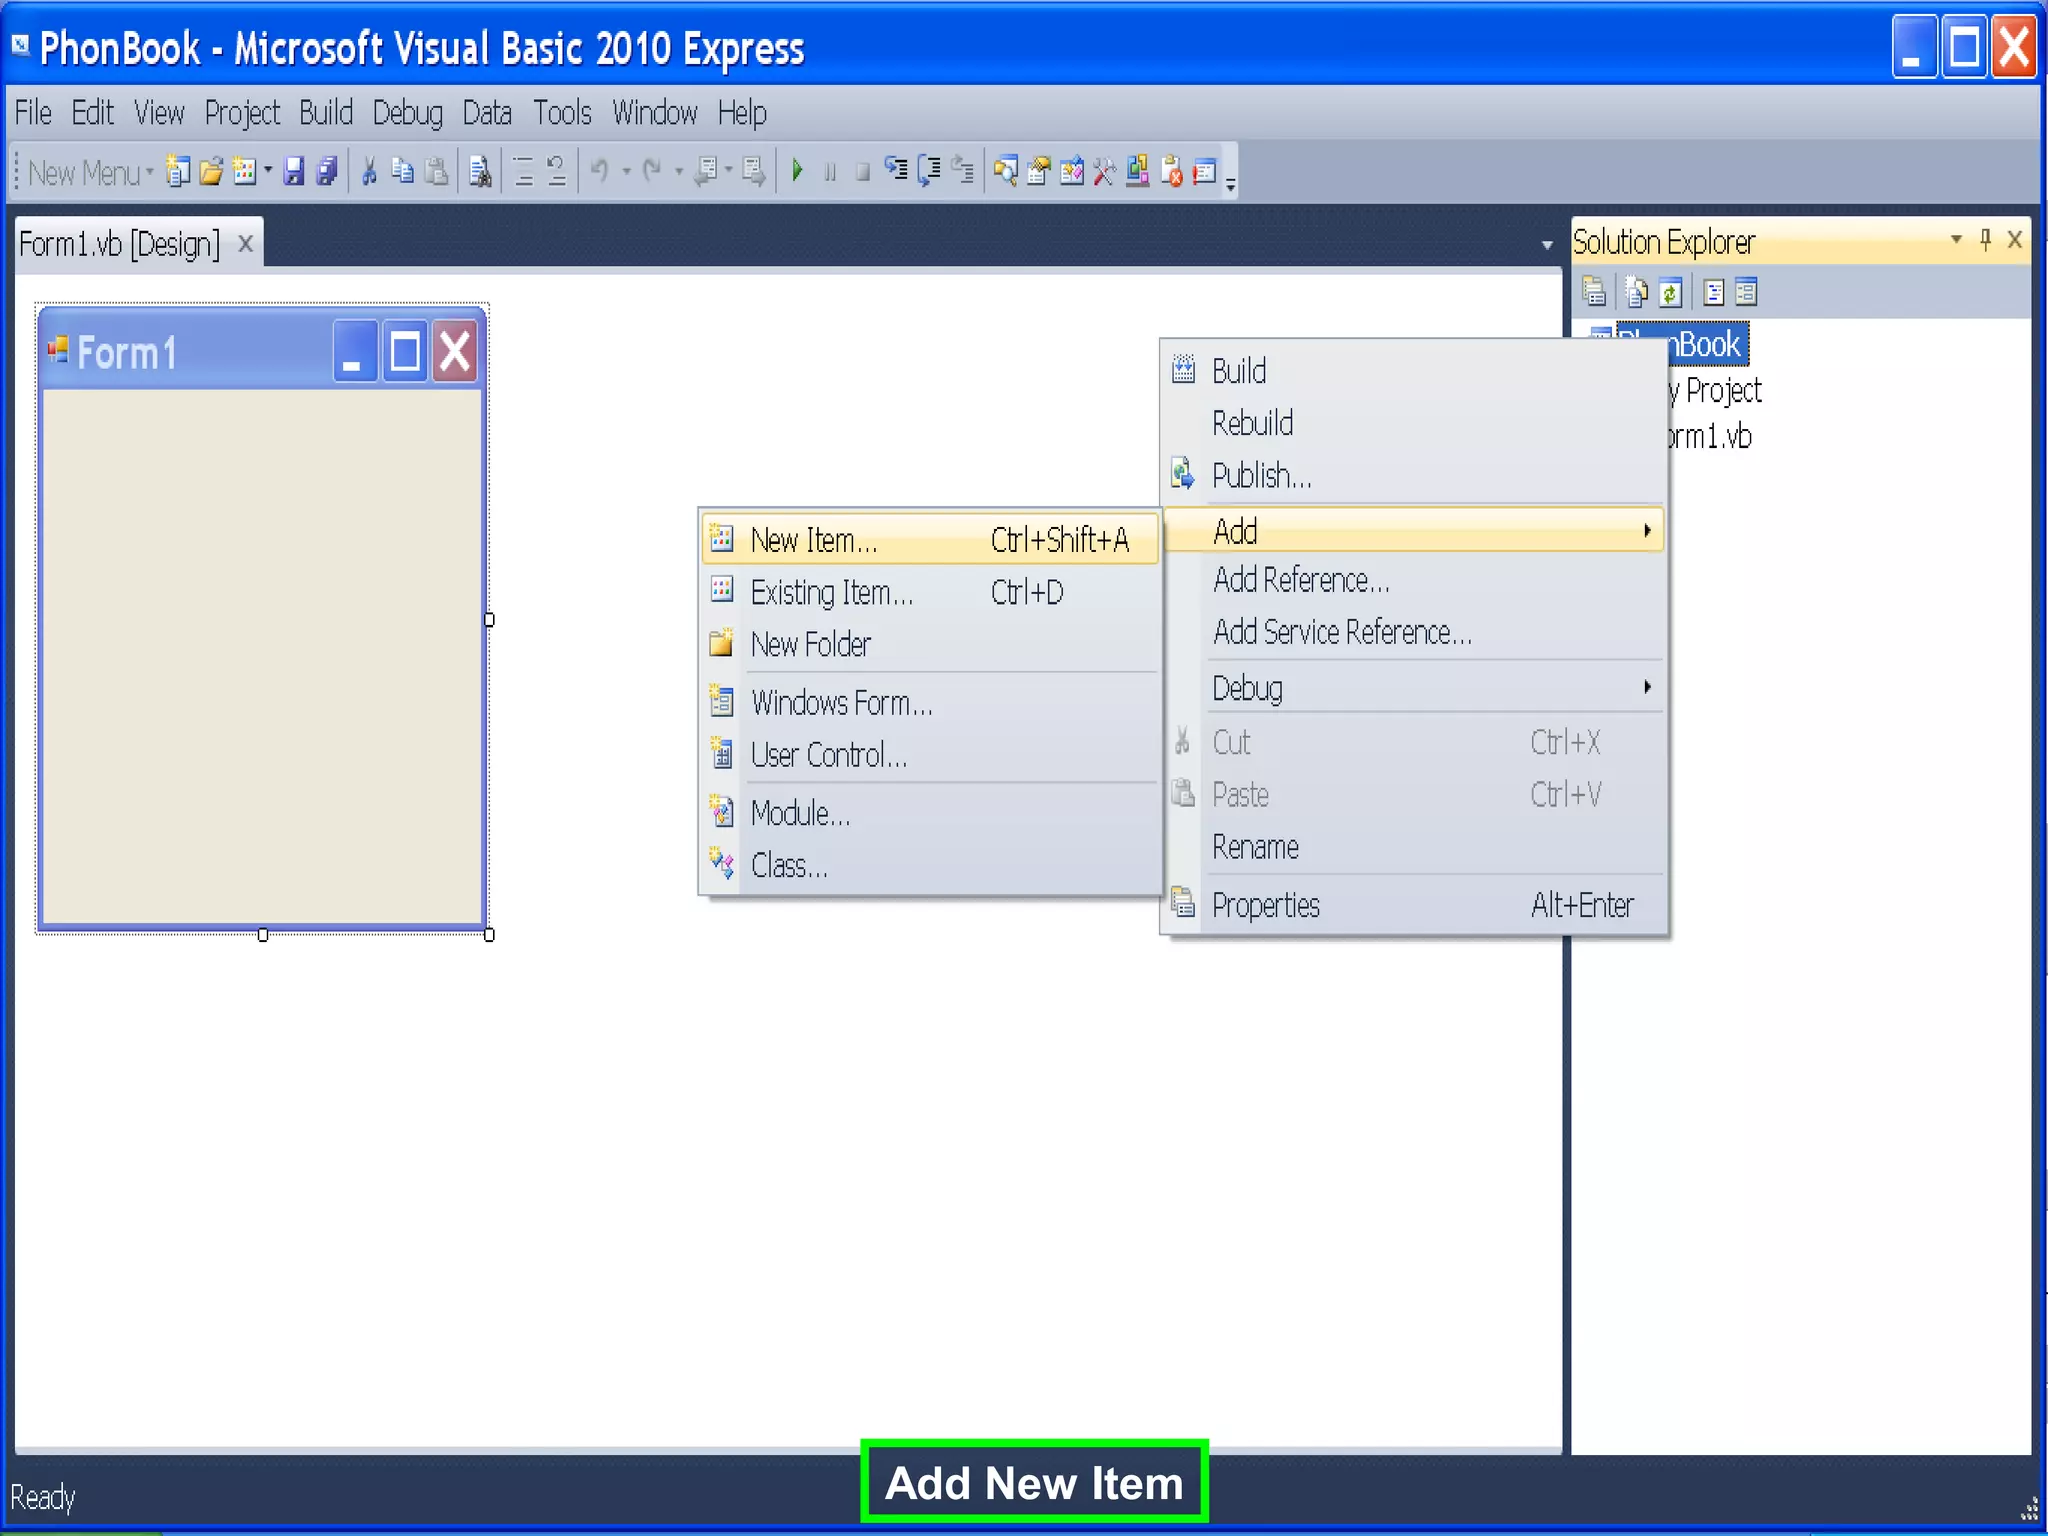The height and width of the screenshot is (1536, 2048).
Task: Choose Windows Form... in Add submenu
Action: pyautogui.click(x=841, y=703)
